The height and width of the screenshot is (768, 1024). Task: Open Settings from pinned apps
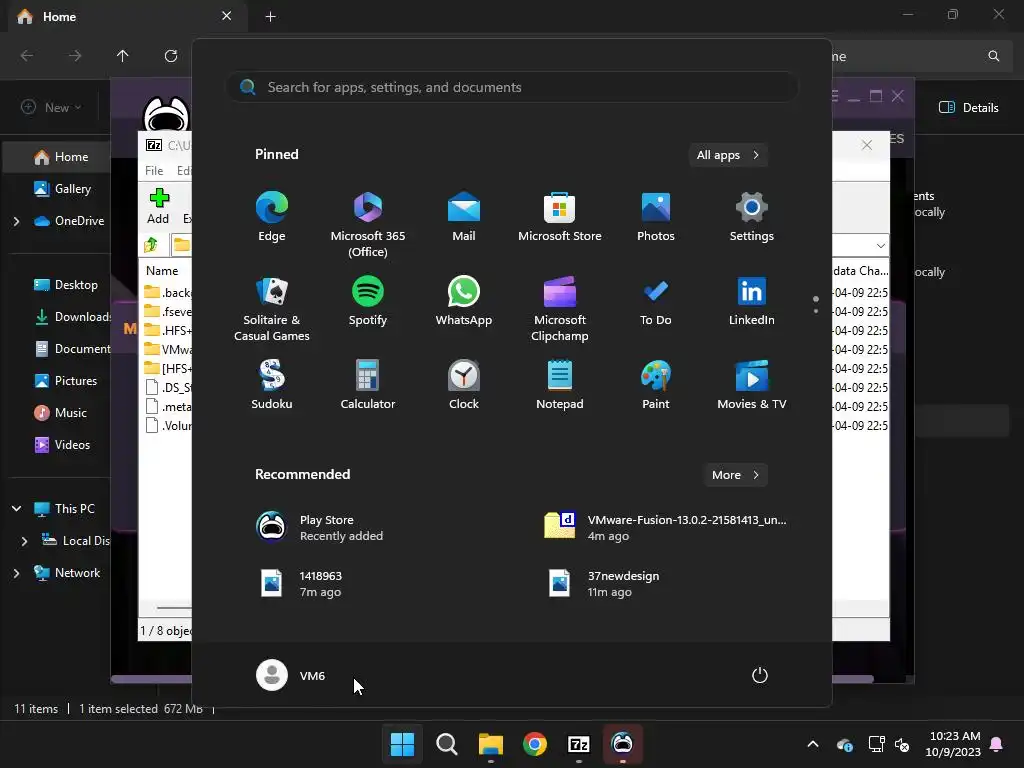(752, 217)
